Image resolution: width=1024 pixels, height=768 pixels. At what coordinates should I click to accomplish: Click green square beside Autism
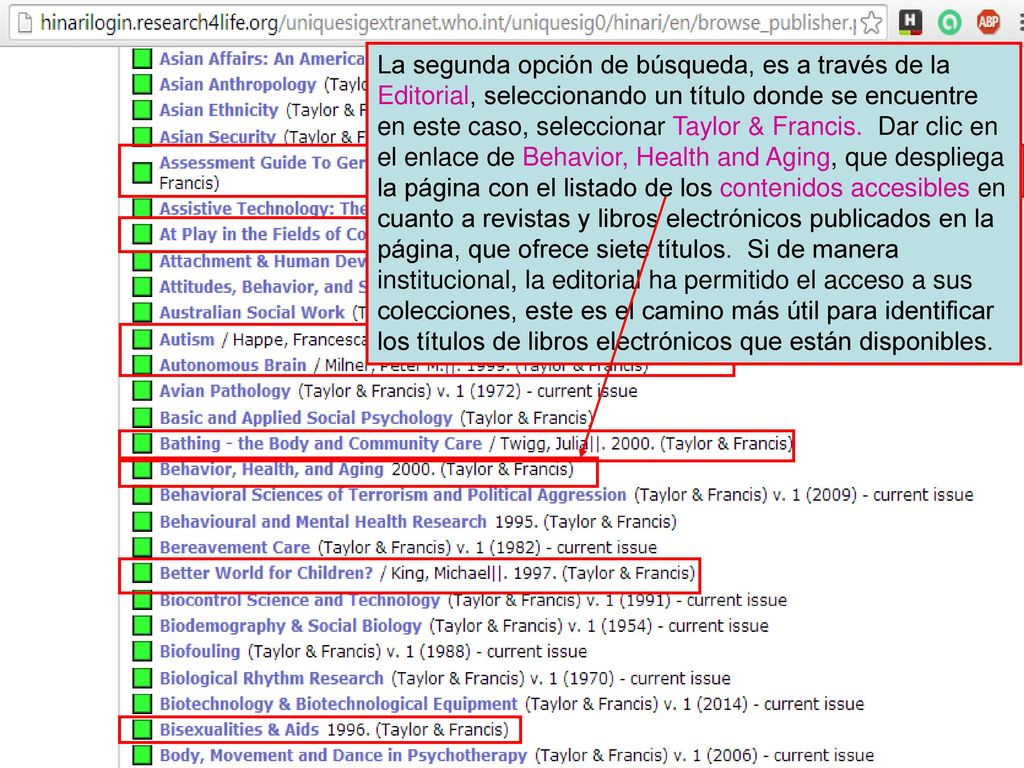pyautogui.click(x=142, y=339)
